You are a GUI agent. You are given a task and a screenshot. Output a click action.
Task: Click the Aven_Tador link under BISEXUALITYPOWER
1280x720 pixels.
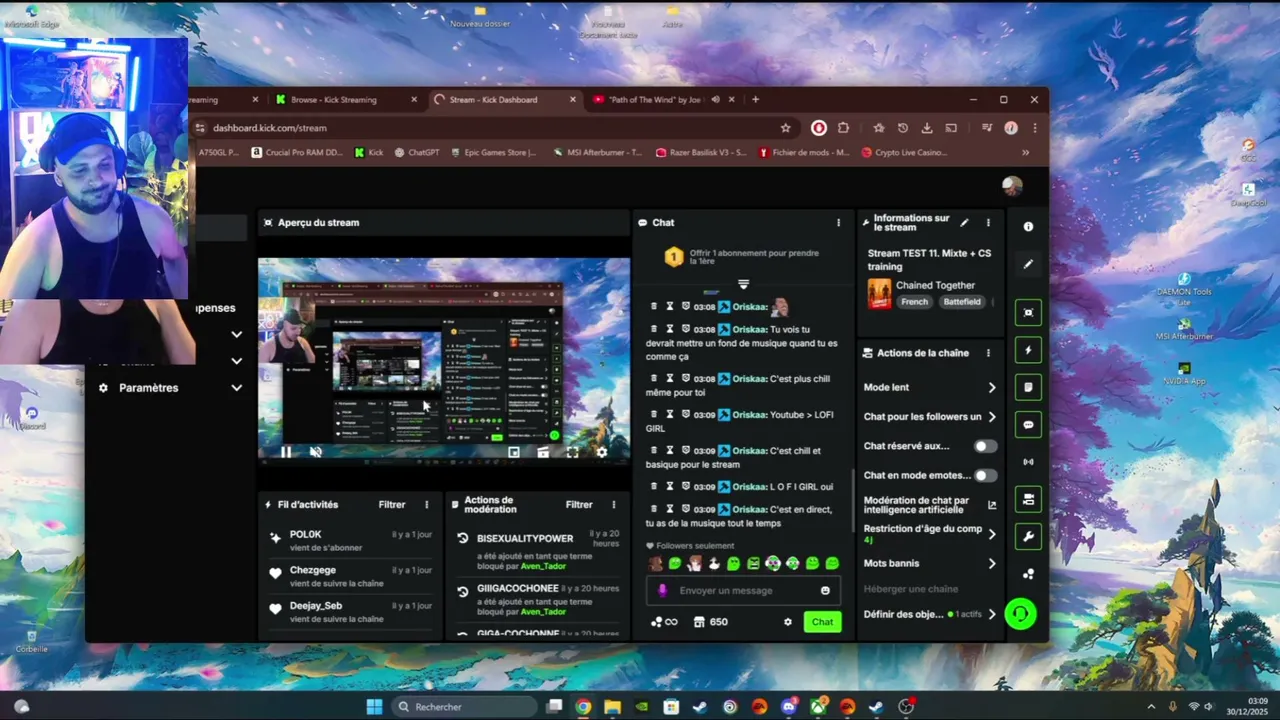click(543, 566)
